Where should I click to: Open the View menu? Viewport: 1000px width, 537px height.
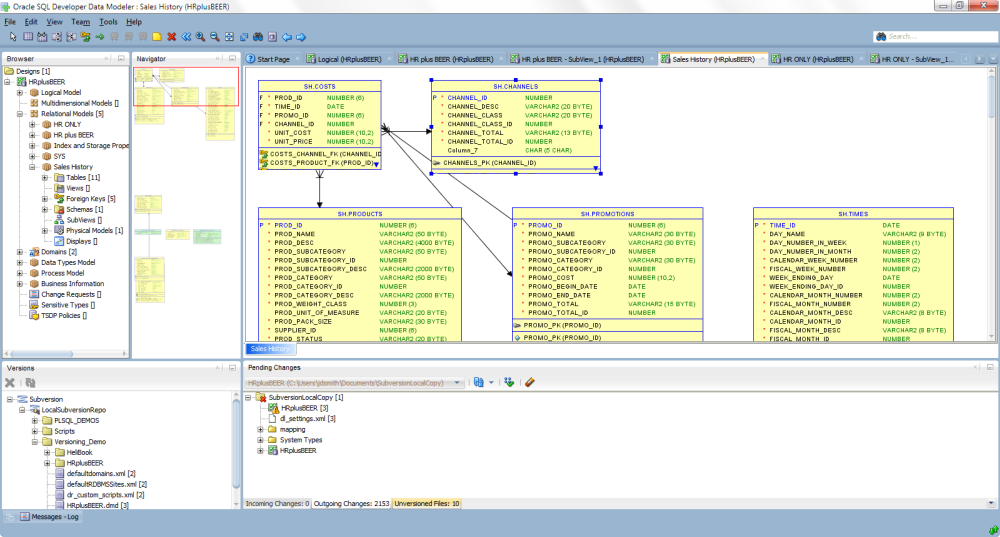click(x=55, y=22)
